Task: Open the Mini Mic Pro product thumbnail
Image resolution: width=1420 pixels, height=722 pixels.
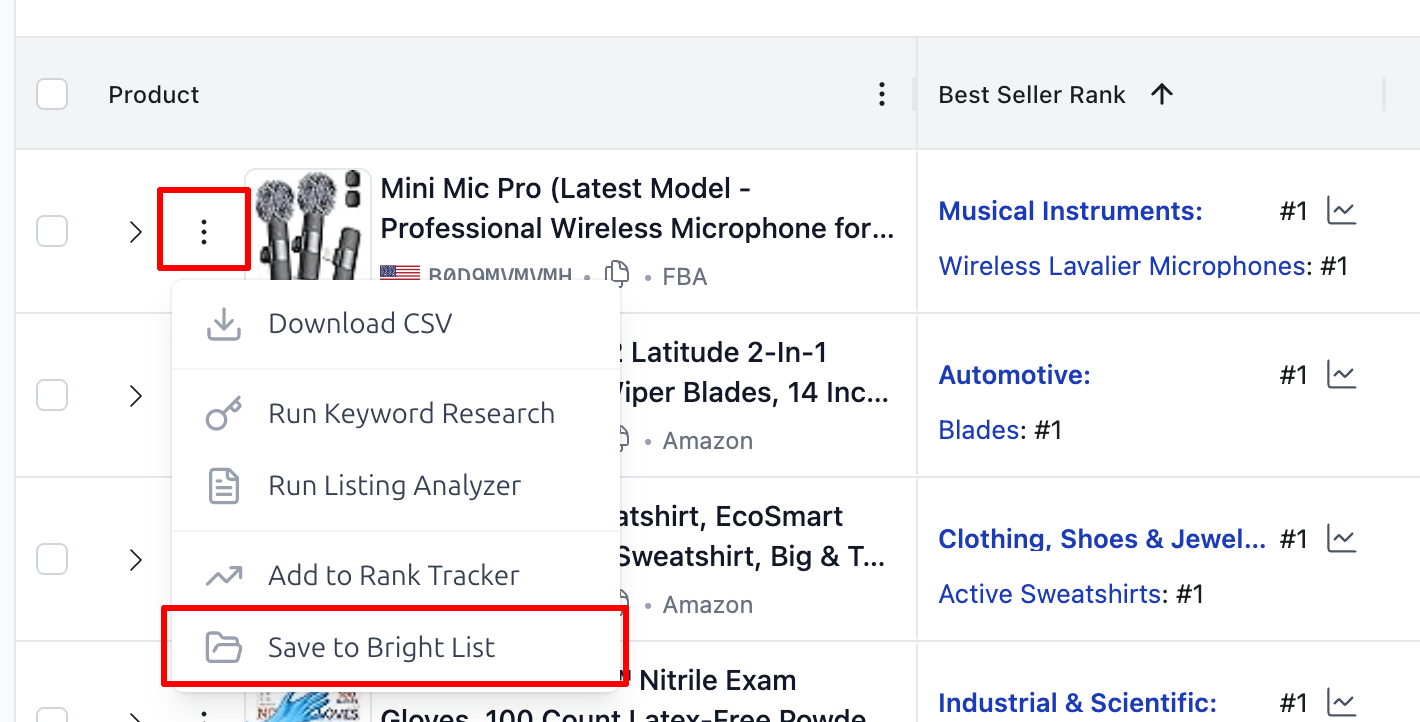Action: pyautogui.click(x=307, y=220)
